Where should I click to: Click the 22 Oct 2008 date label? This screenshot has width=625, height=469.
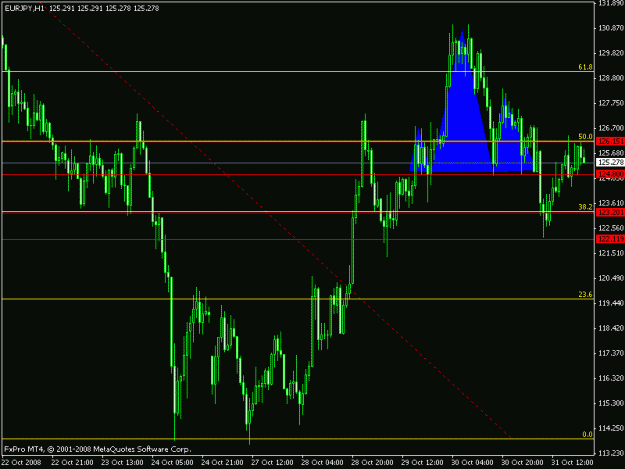tap(21, 462)
